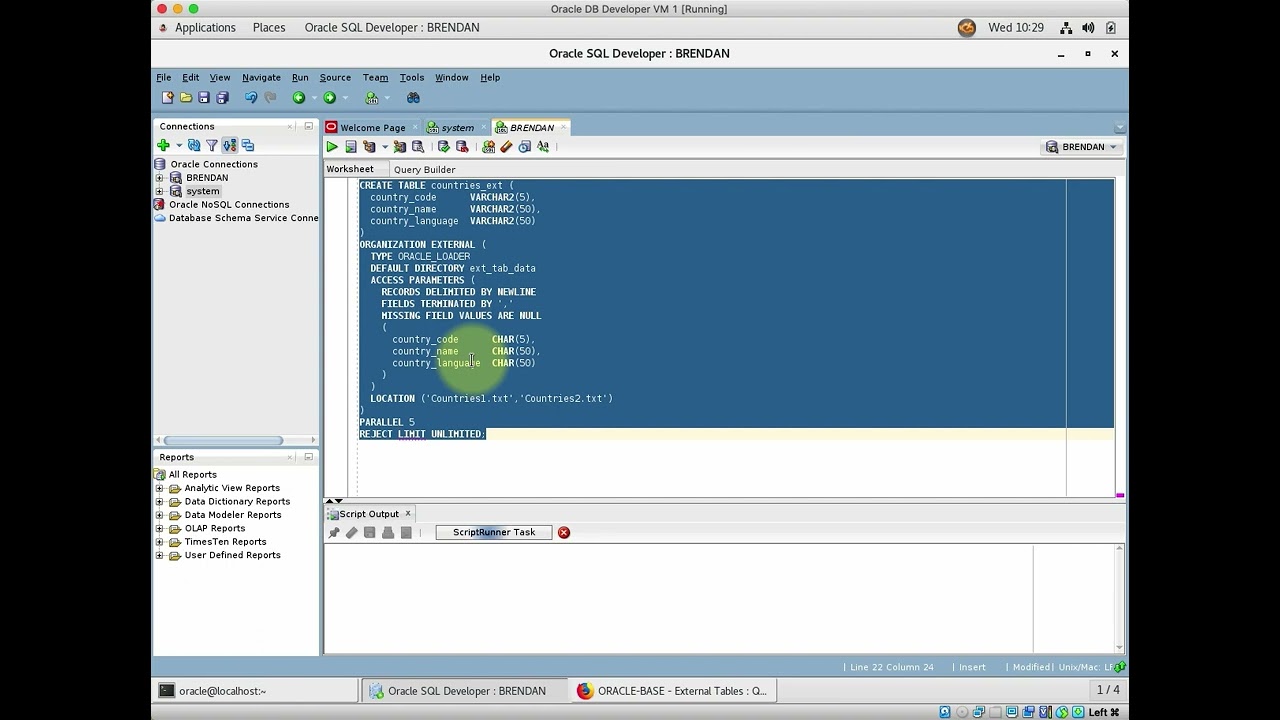Click the binoculars Find DB Object icon
1280x720 pixels.
(x=413, y=98)
